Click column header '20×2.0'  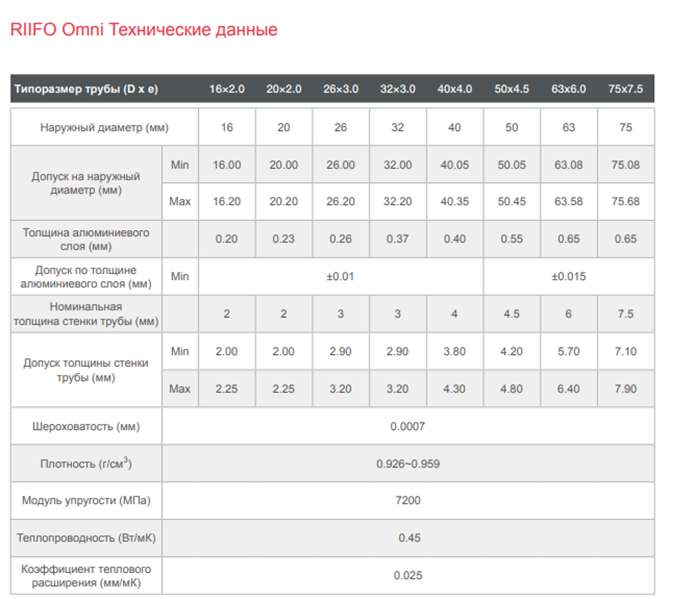[x=284, y=89]
